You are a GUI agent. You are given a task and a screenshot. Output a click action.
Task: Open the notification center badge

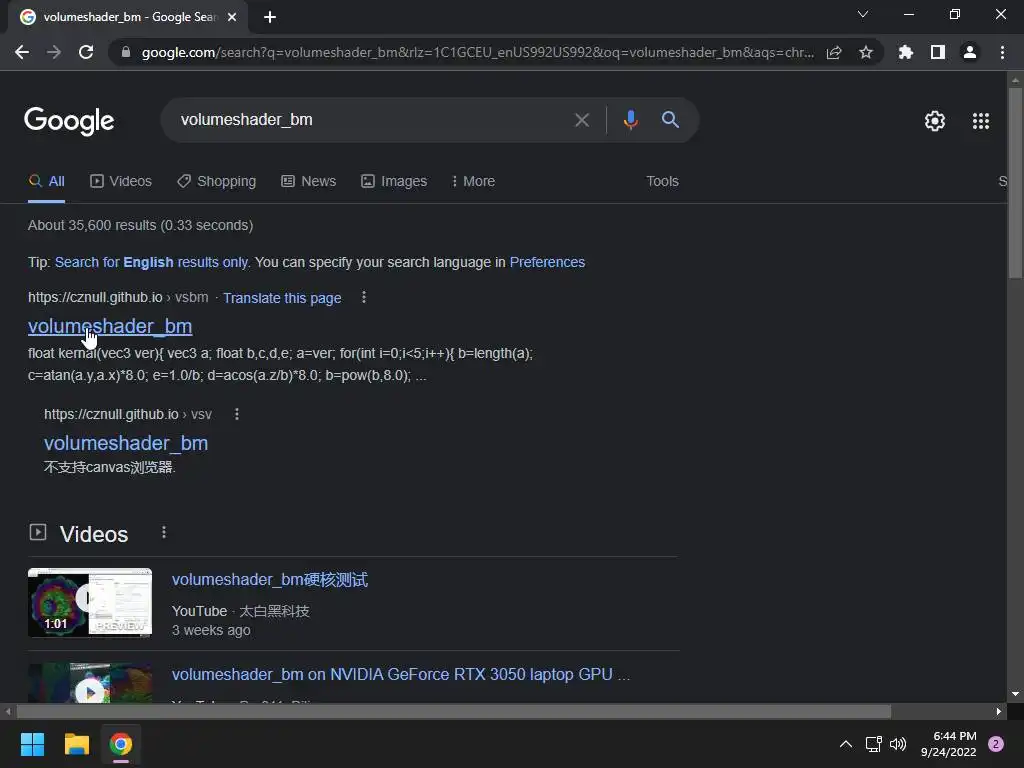coord(996,744)
